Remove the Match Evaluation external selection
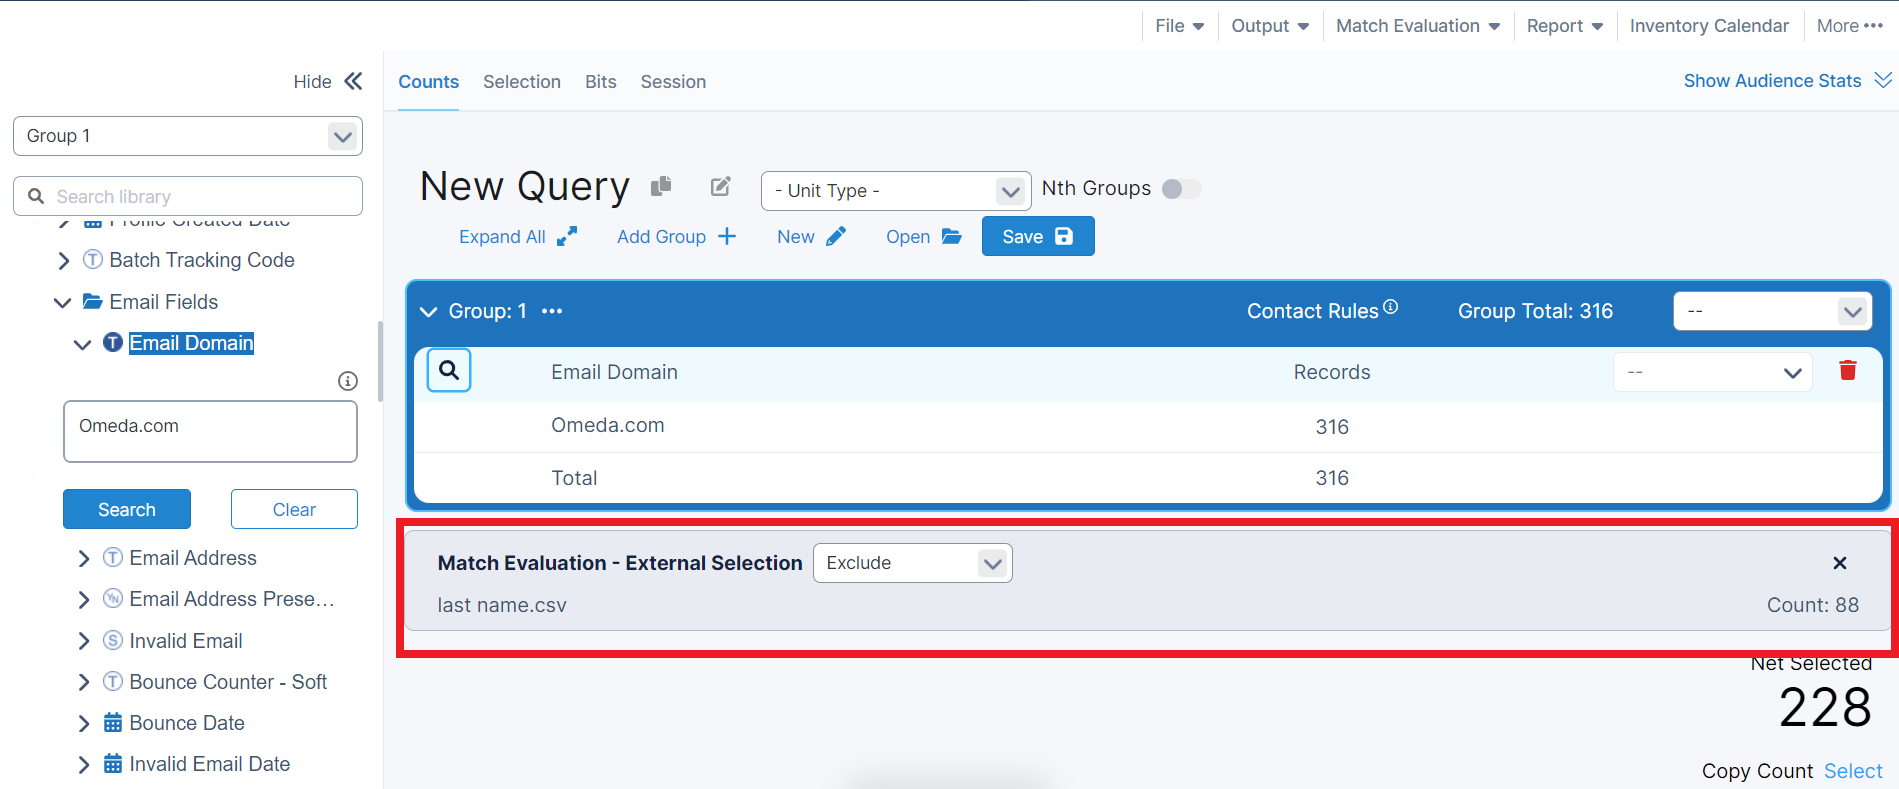 (x=1839, y=563)
